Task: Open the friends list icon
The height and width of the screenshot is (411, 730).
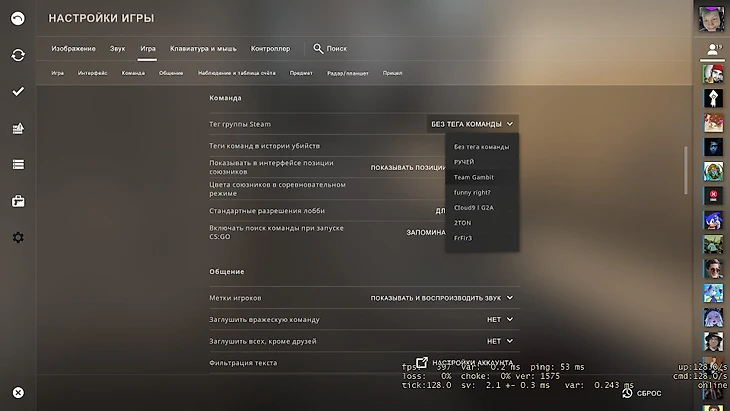Action: (712, 49)
